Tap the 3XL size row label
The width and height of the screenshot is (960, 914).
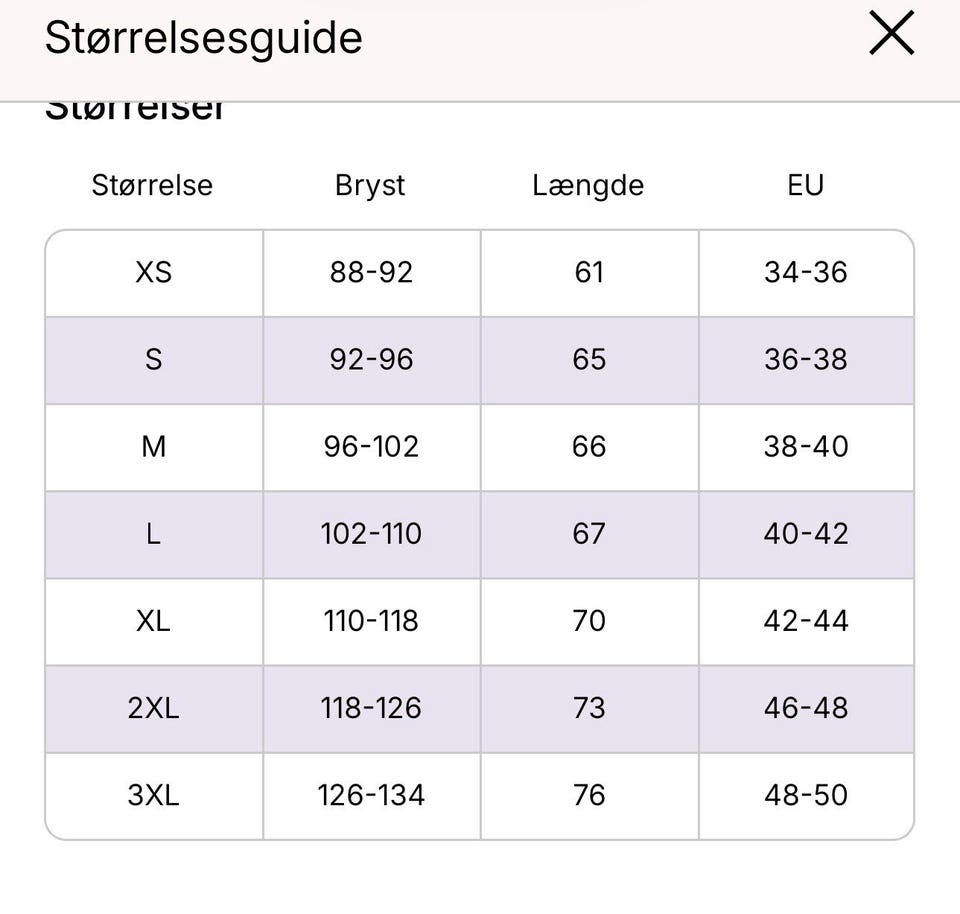pyautogui.click(x=153, y=795)
